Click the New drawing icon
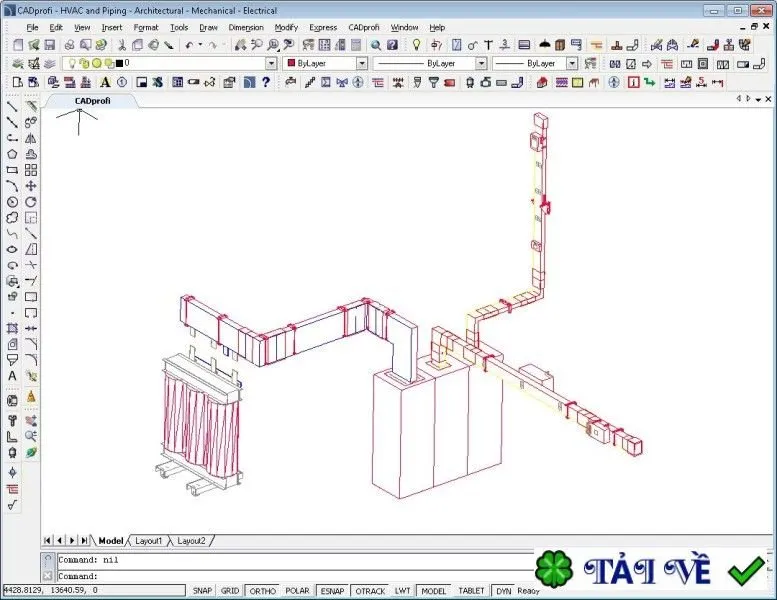 click(18, 45)
